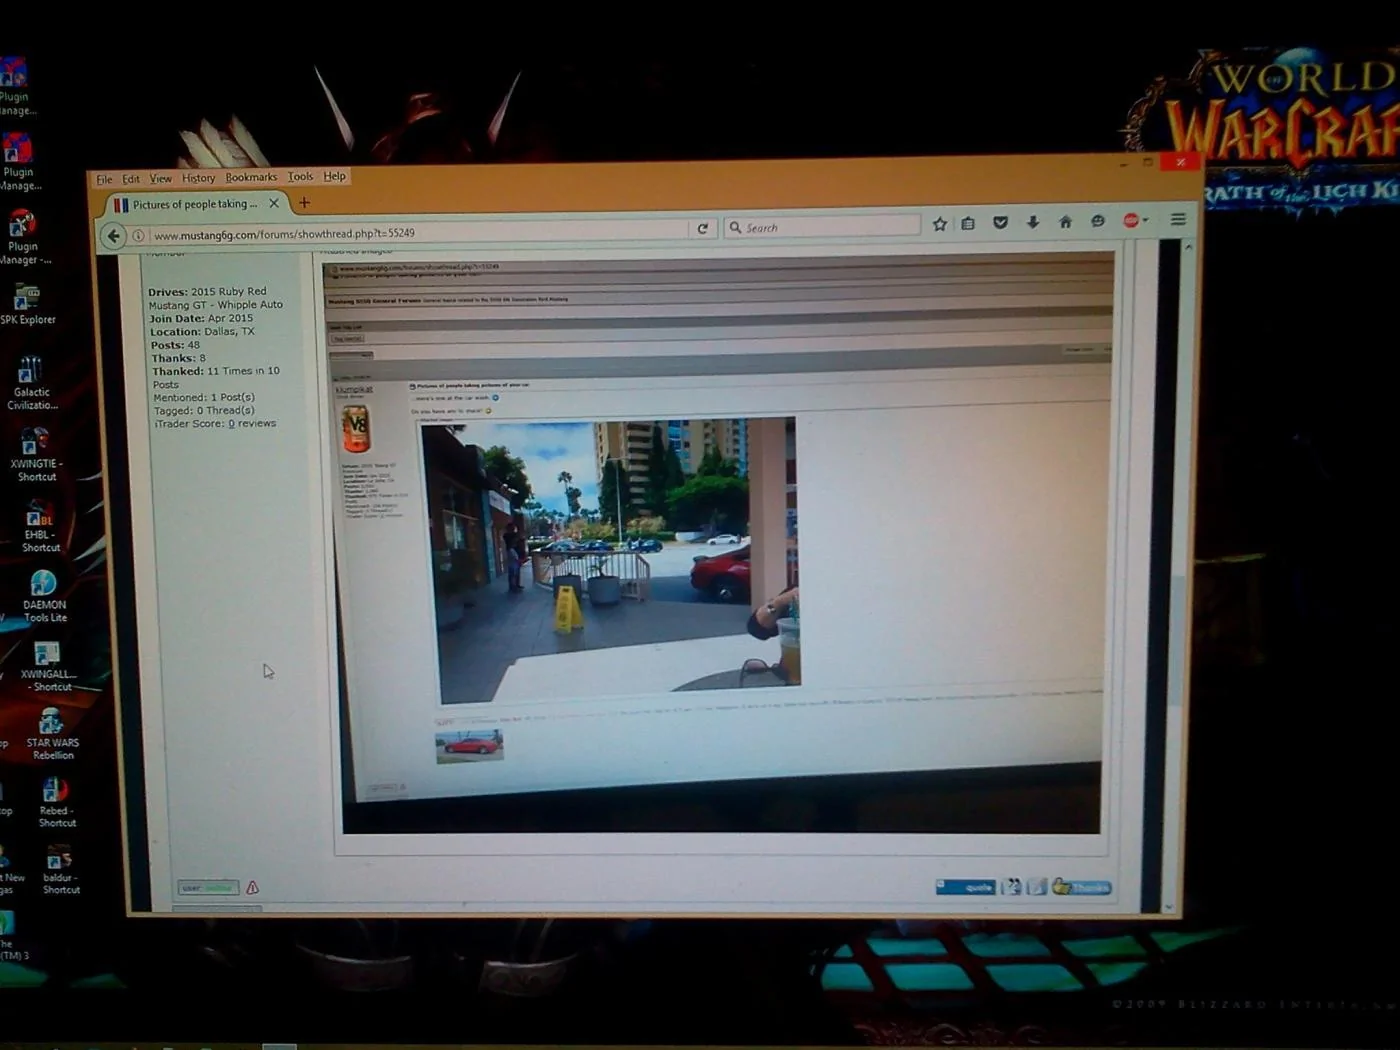
Task: Open the History menu
Action: (x=198, y=178)
